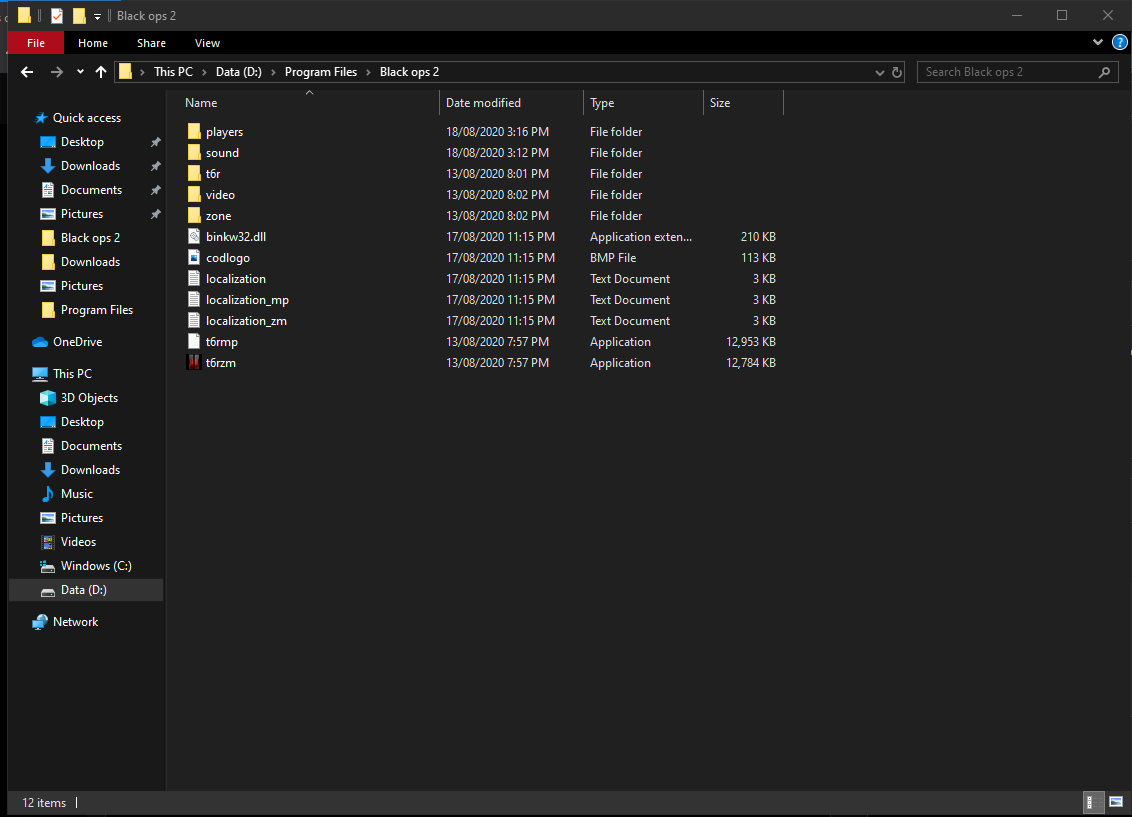Open the recent locations dropdown arrow

coord(80,72)
